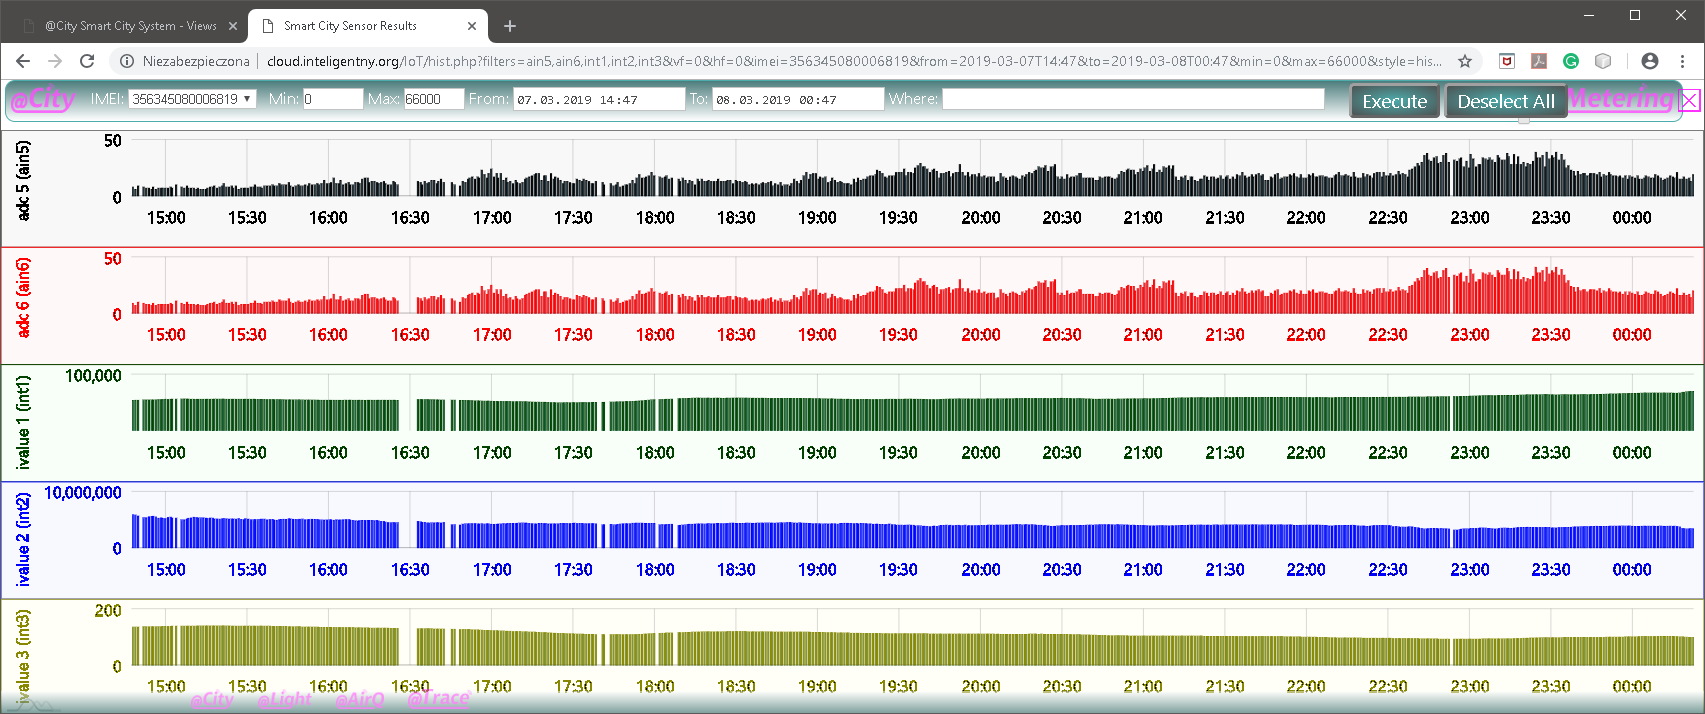Click the user profile avatar icon
This screenshot has height=714, width=1705.
click(1650, 61)
